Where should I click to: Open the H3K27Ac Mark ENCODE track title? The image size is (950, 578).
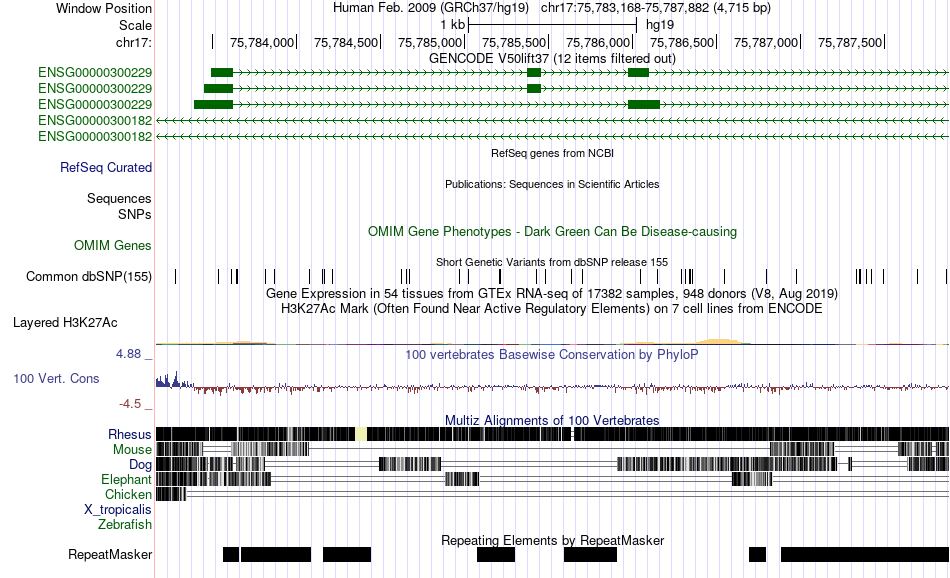tap(552, 308)
